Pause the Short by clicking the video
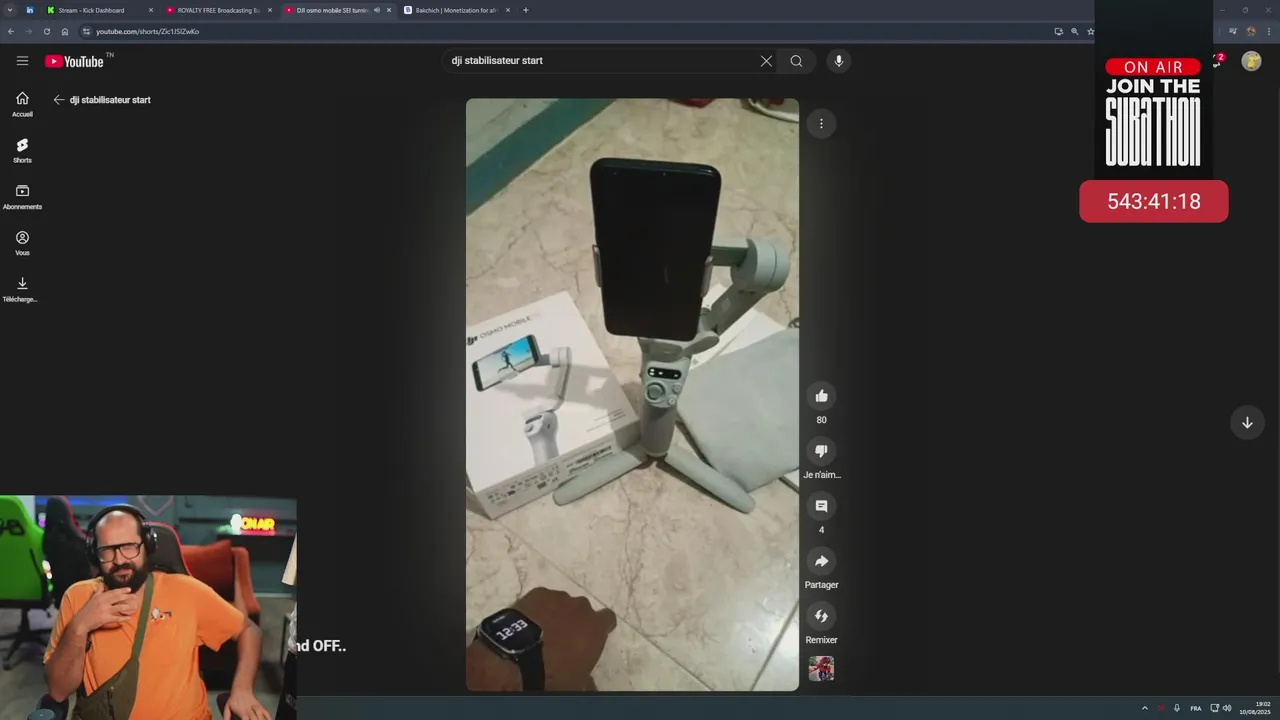This screenshot has width=1280, height=720. tap(632, 394)
